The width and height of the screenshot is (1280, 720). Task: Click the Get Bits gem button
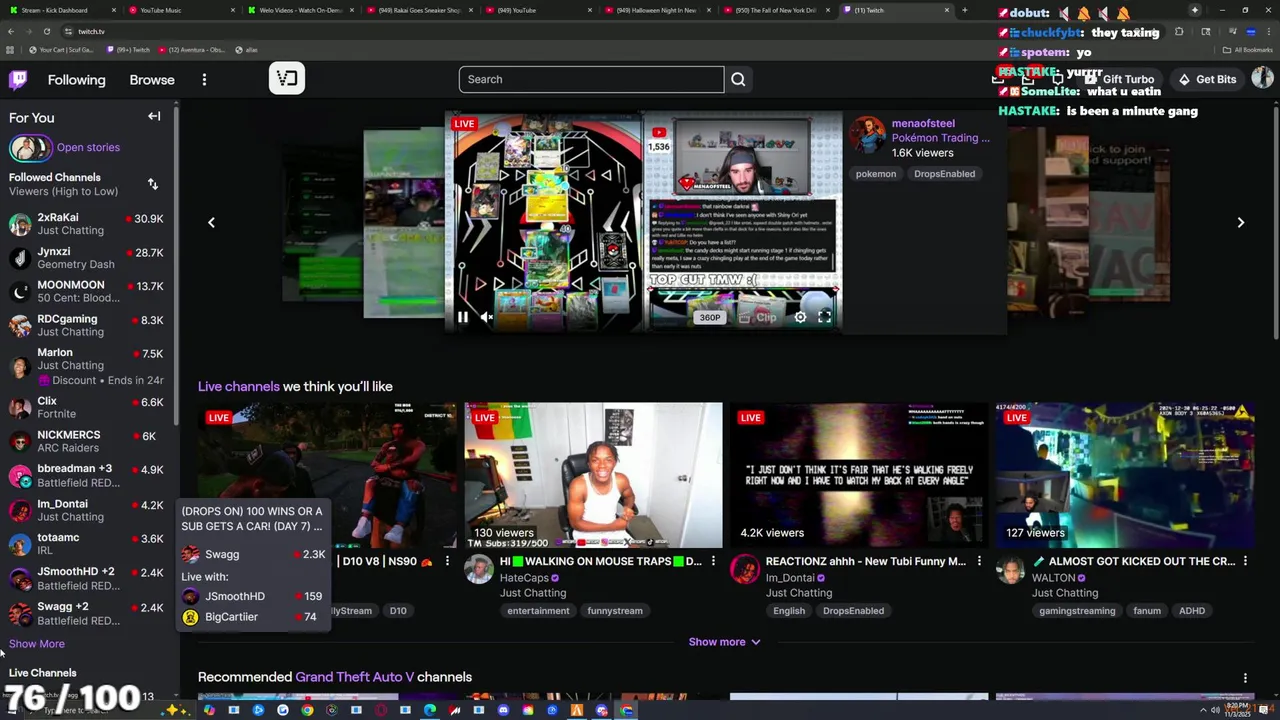tap(1207, 79)
